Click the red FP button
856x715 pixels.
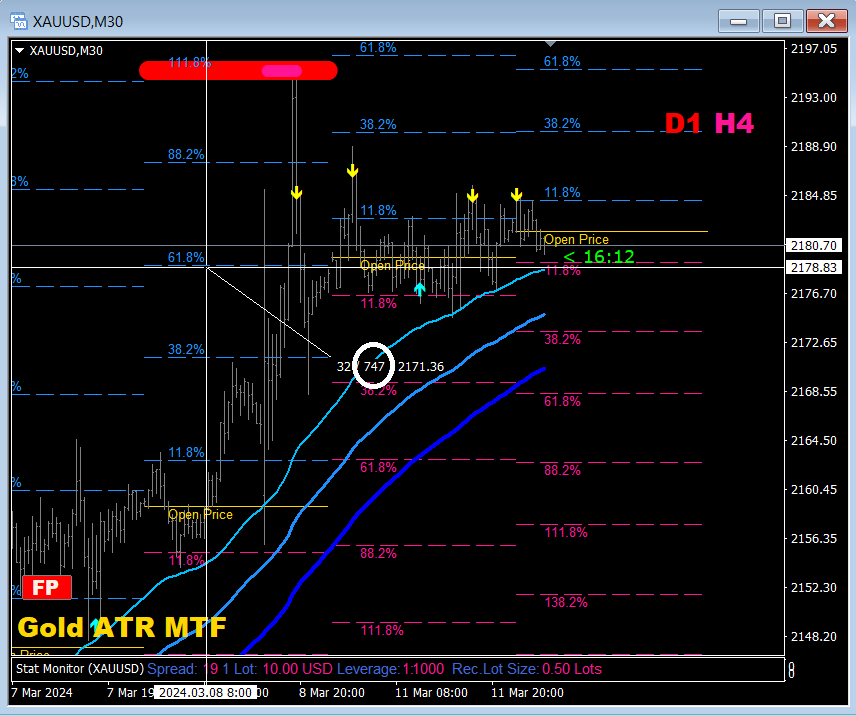(x=47, y=587)
